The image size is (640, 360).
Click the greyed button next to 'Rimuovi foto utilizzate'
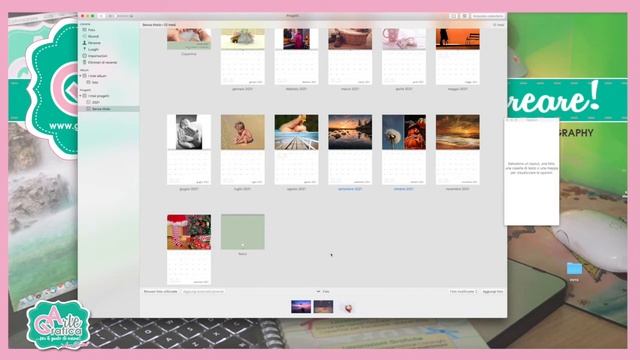click(203, 291)
